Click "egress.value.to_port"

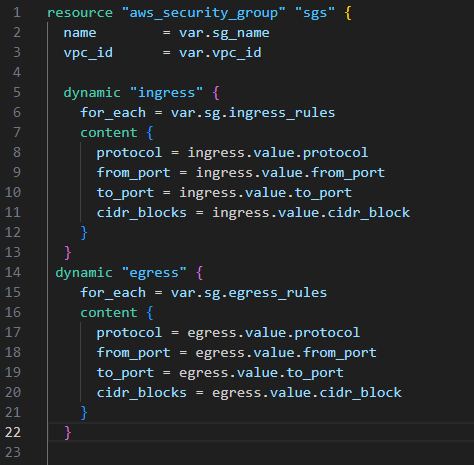[x=261, y=373]
